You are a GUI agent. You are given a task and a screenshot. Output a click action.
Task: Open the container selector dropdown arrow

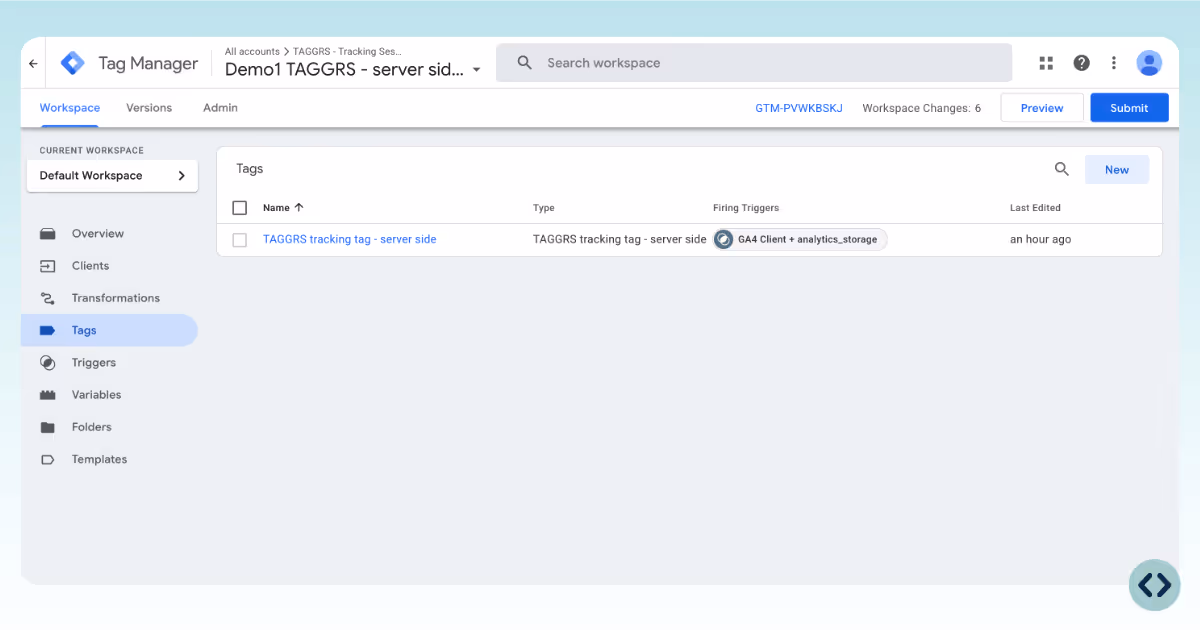[477, 70]
